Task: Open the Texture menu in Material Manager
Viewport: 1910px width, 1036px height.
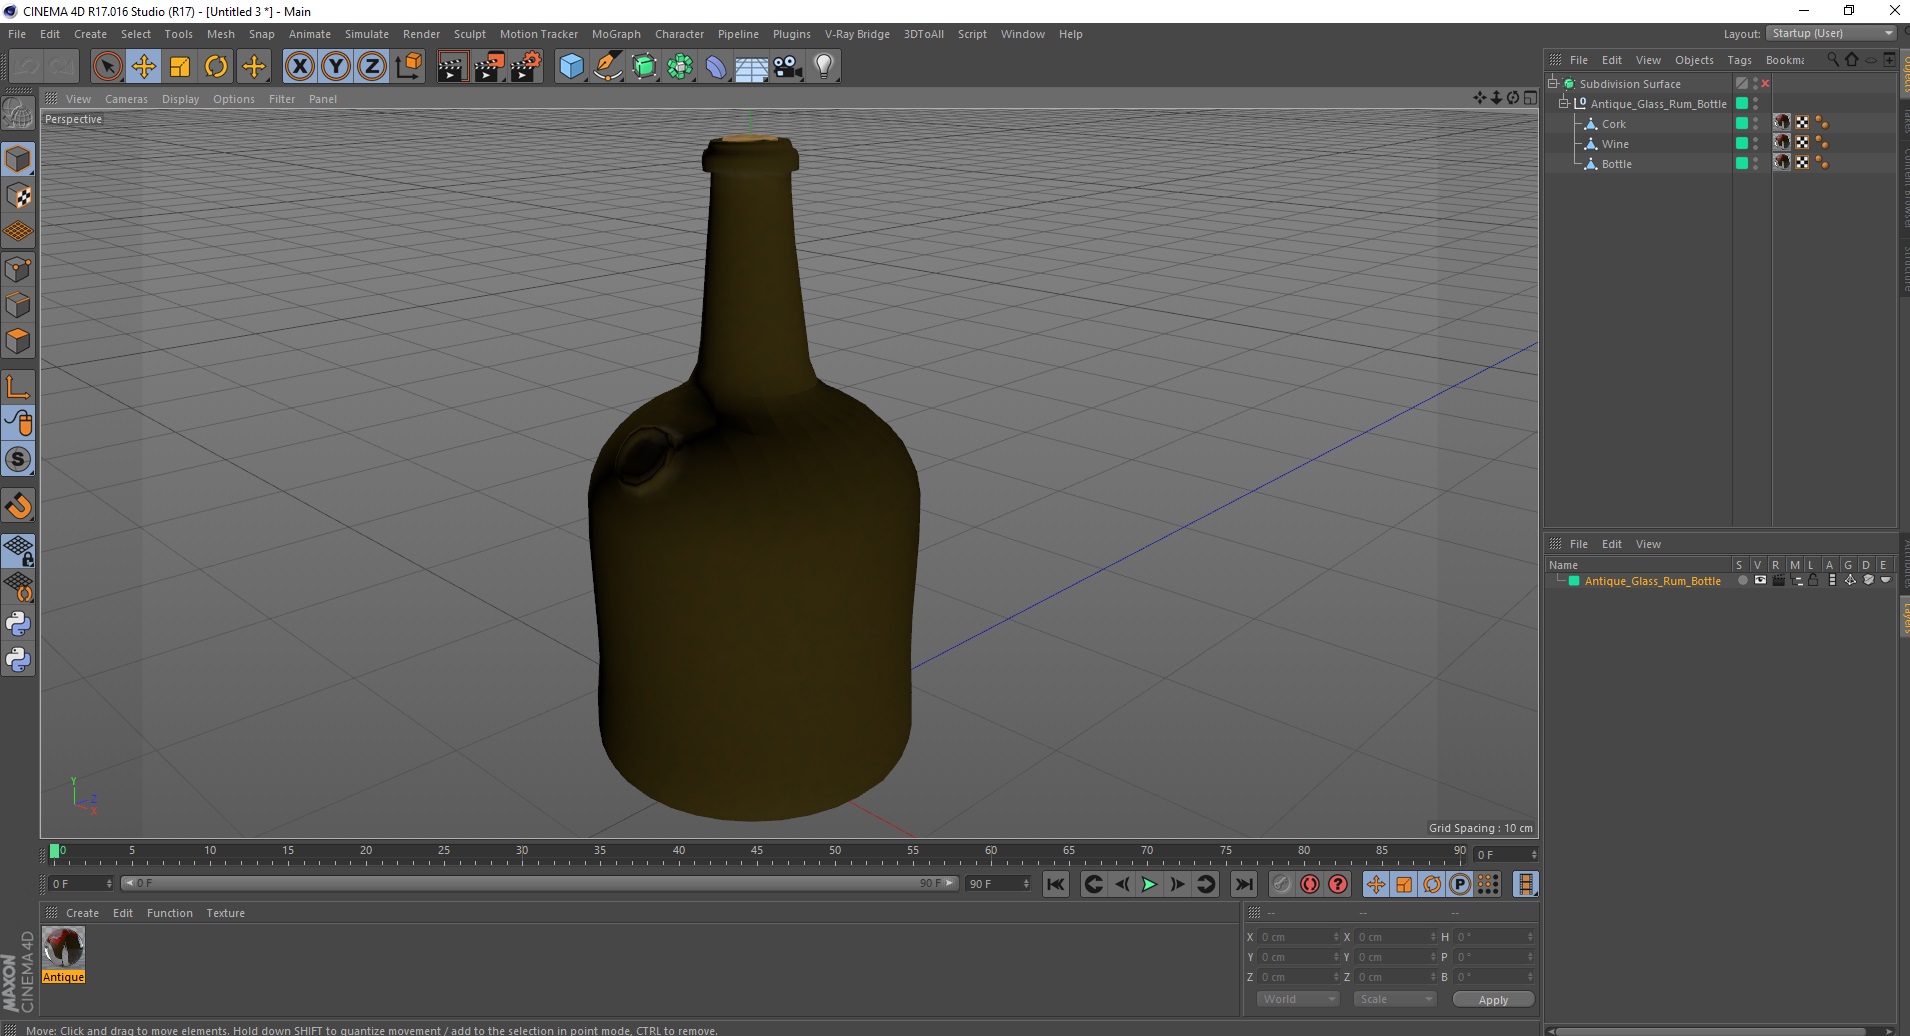Action: [x=226, y=913]
